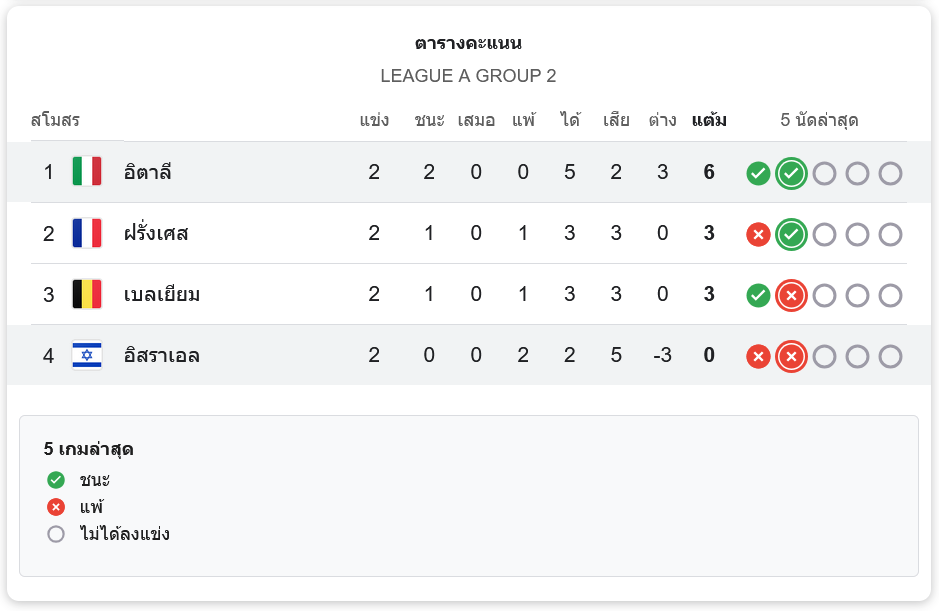This screenshot has width=939, height=611.
Task: Click the สโมสร club column header
Action: (x=55, y=121)
